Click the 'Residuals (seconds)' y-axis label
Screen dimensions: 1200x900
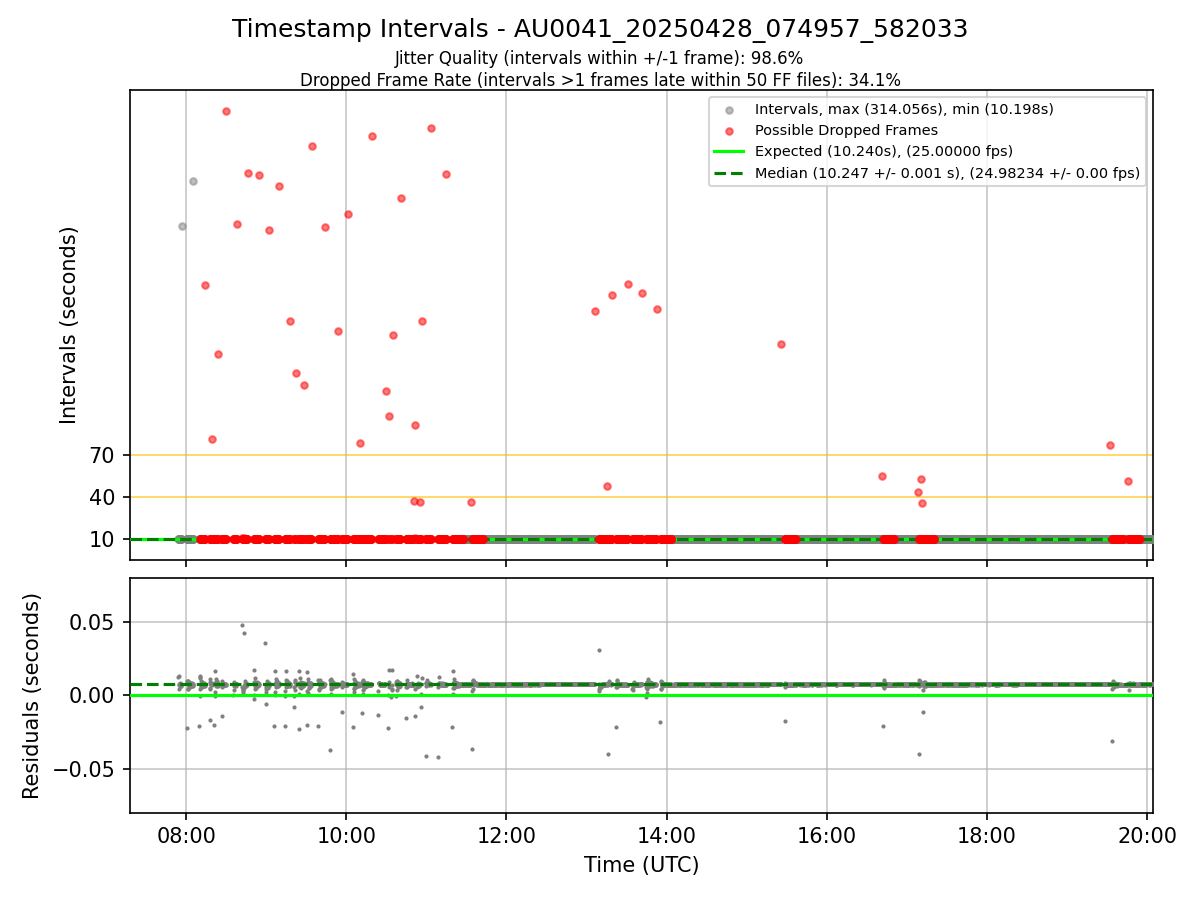[33, 696]
